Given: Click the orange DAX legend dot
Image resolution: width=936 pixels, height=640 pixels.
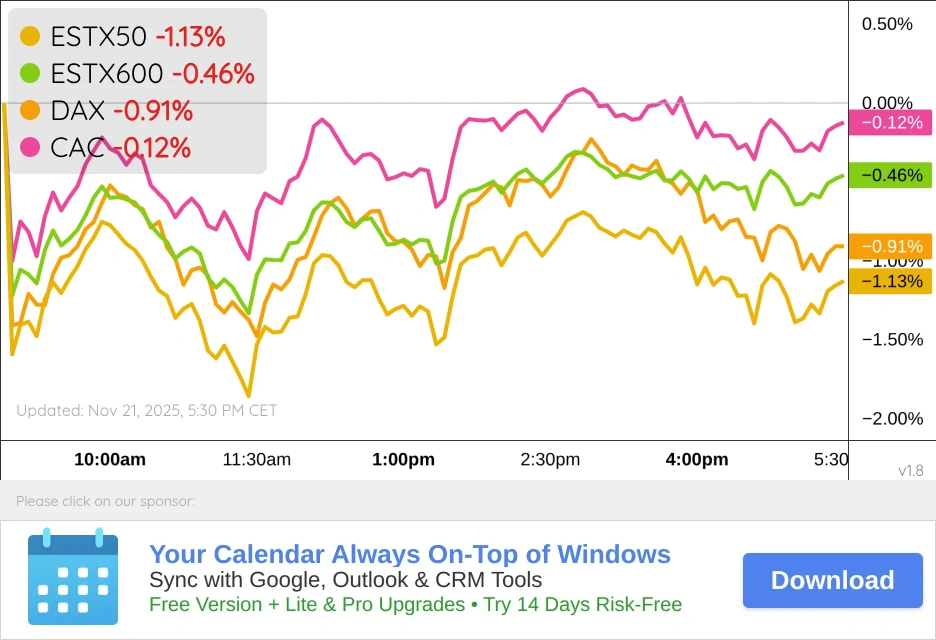Looking at the screenshot, I should point(30,111).
